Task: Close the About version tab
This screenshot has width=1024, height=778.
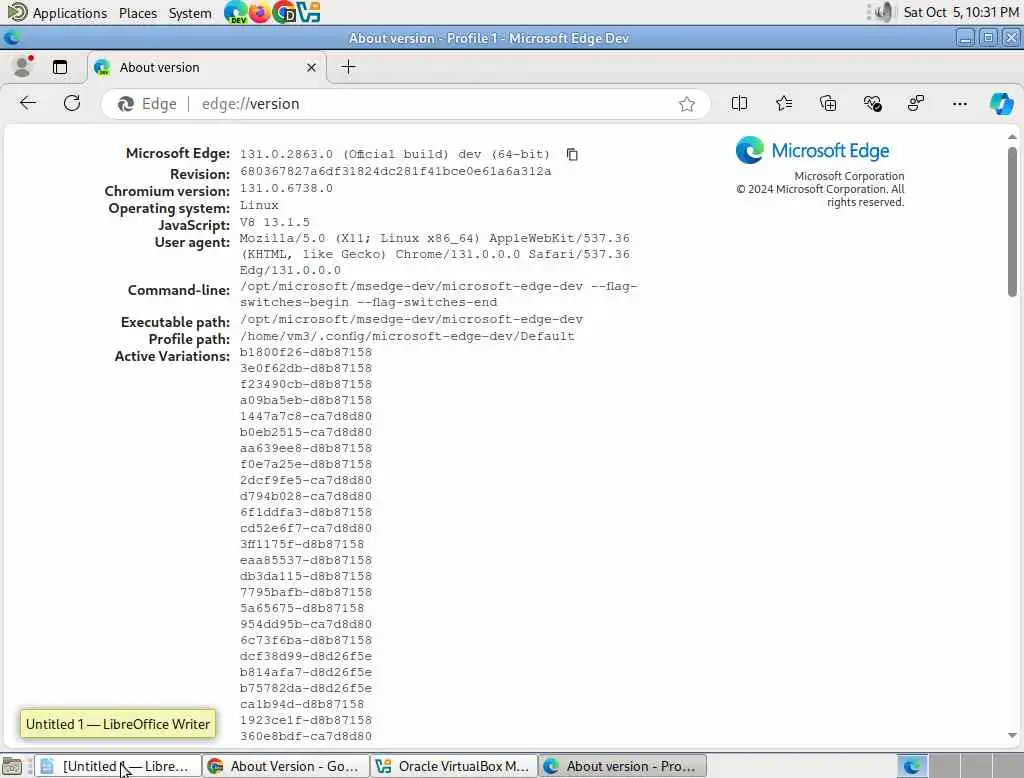Action: 312,67
